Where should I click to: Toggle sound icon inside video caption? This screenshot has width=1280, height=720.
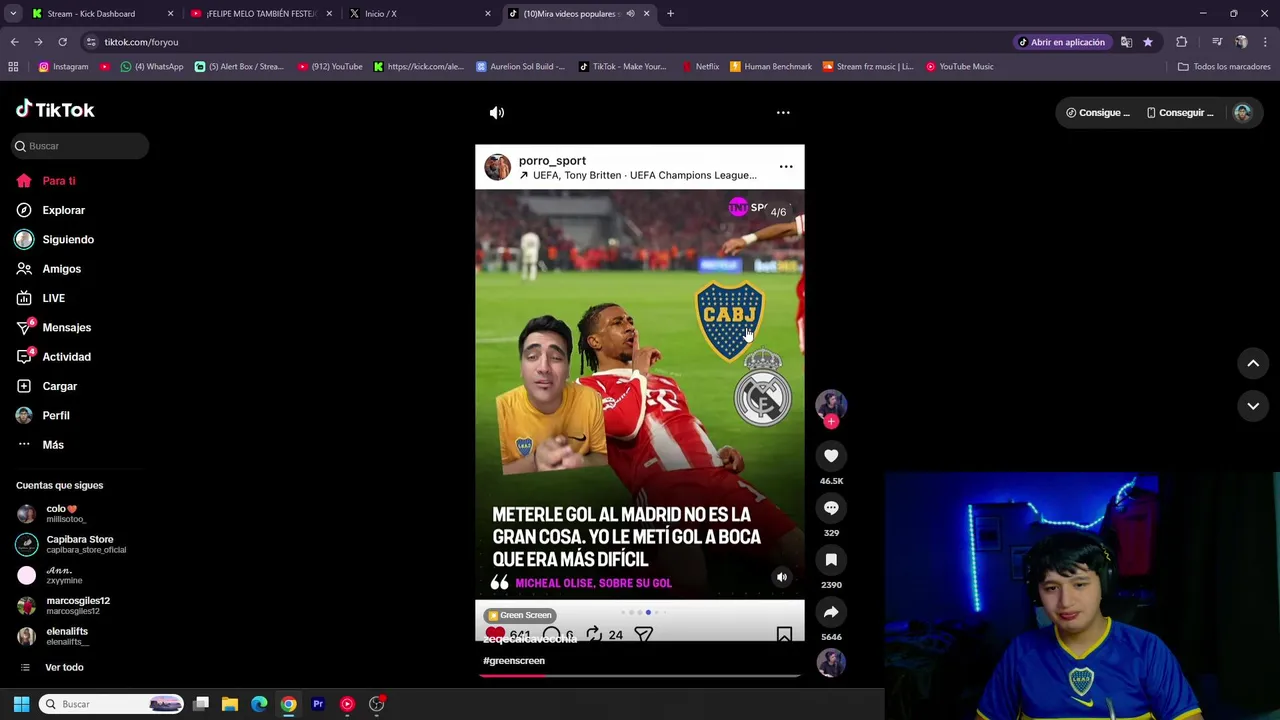coord(782,577)
